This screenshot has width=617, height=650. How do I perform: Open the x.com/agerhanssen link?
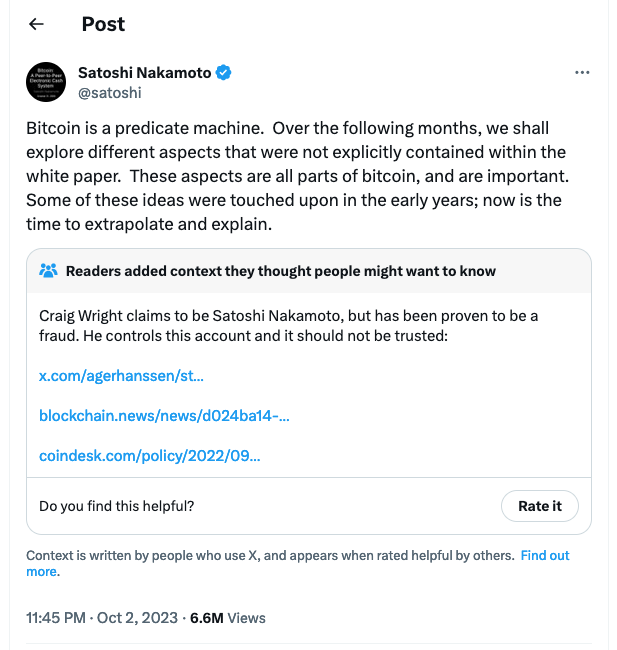pos(121,376)
